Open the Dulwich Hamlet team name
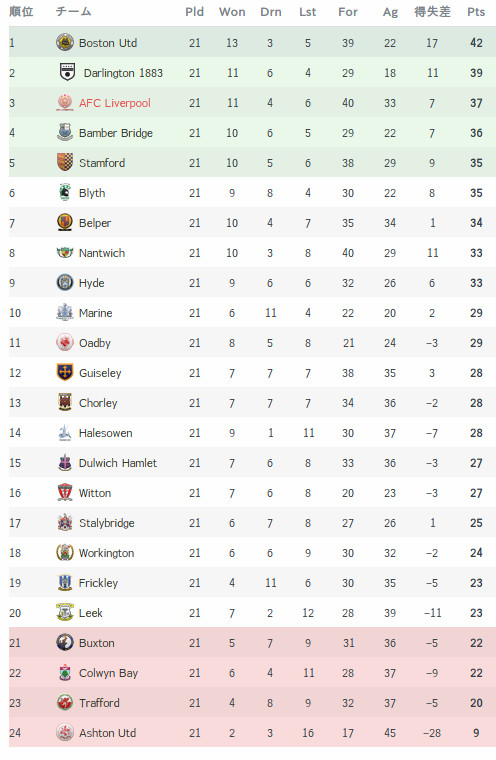The image size is (496, 760). (118, 463)
